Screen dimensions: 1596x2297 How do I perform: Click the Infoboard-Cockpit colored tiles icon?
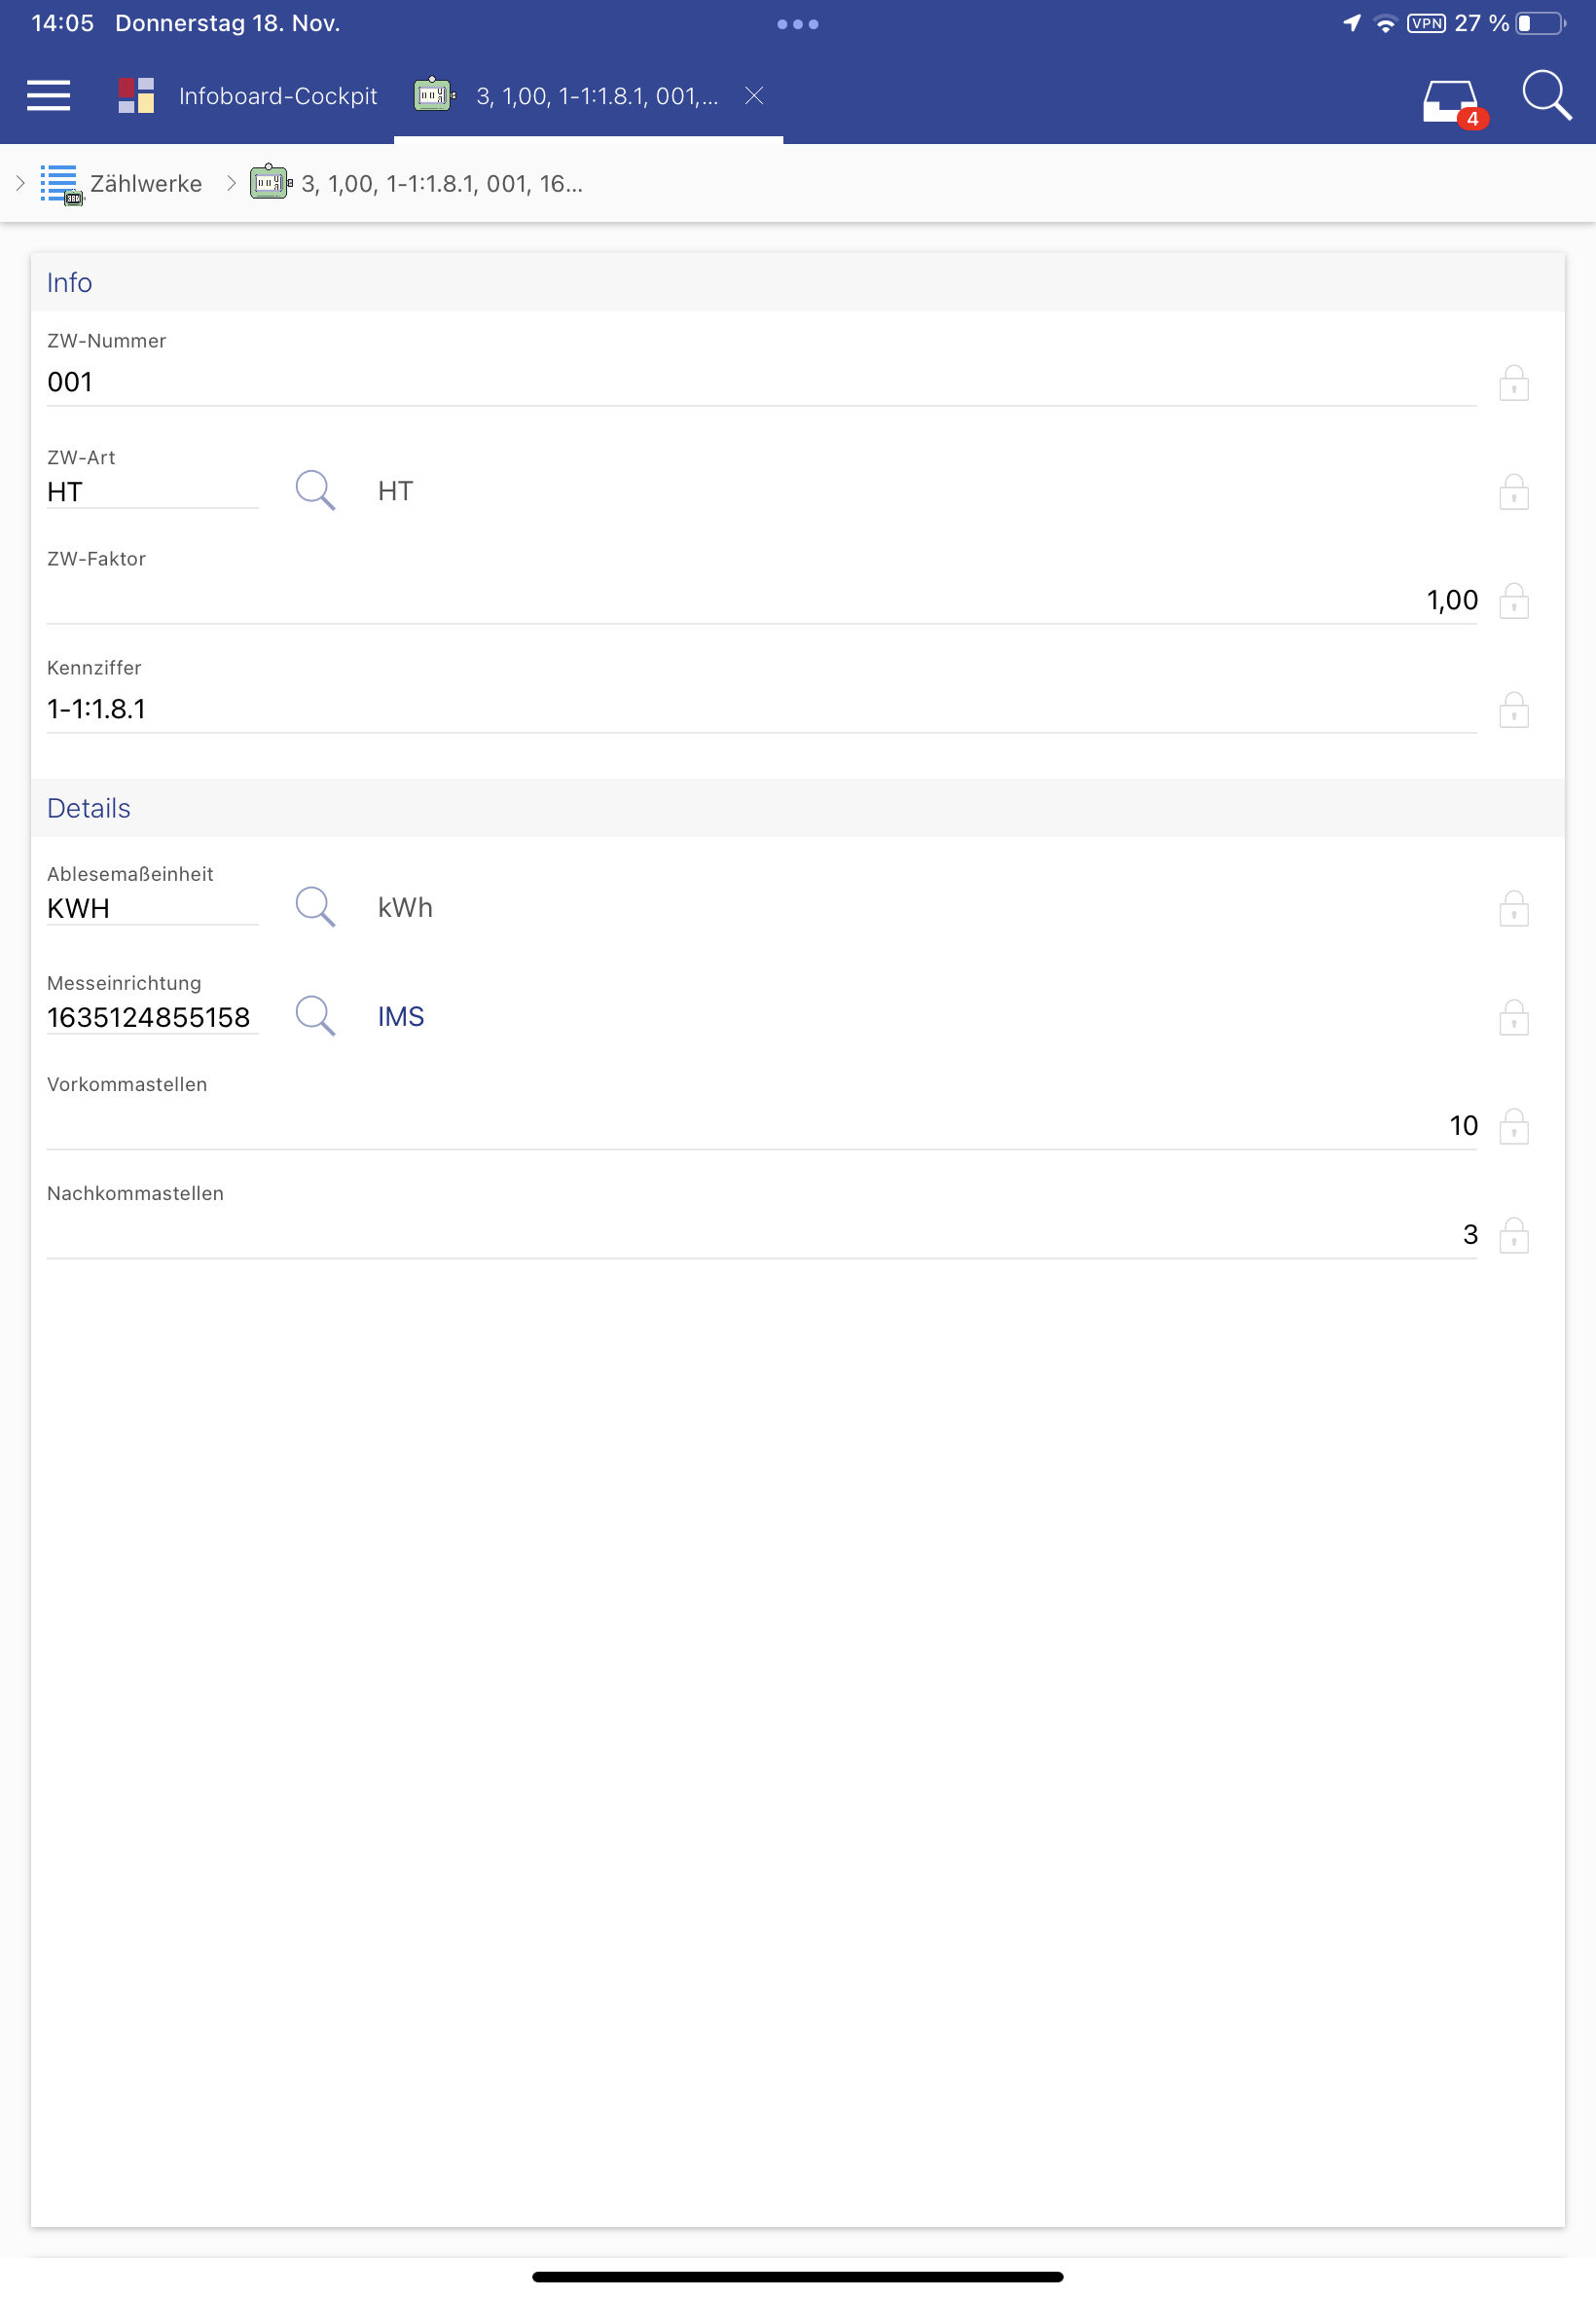point(136,96)
